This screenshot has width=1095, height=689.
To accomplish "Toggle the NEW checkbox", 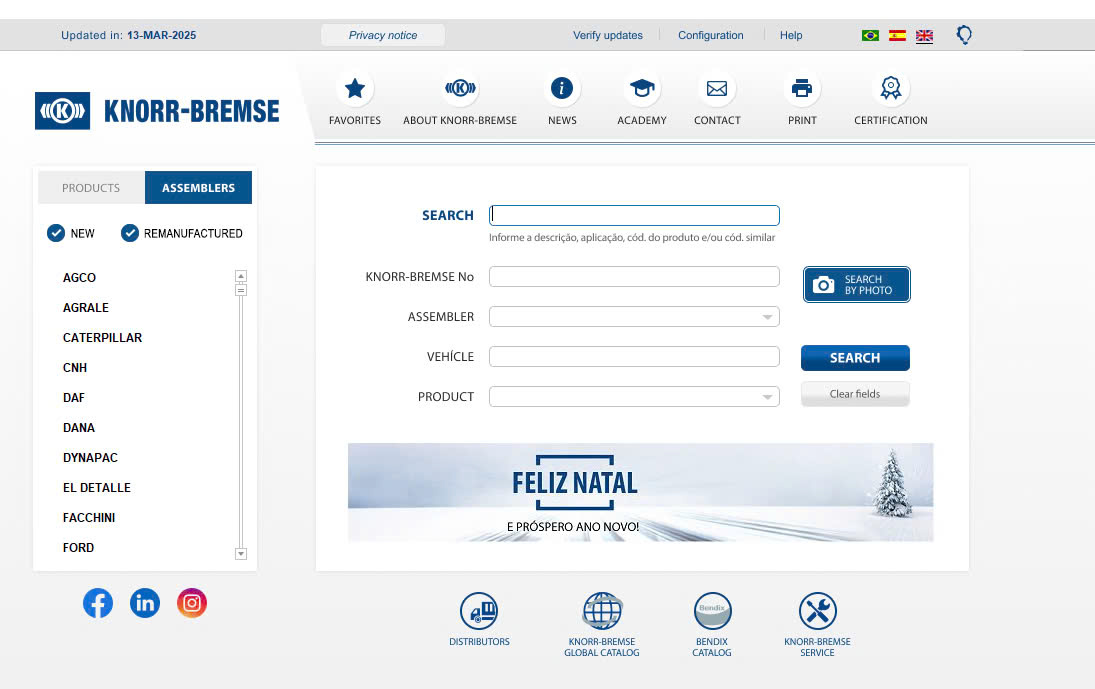I will [x=56, y=233].
